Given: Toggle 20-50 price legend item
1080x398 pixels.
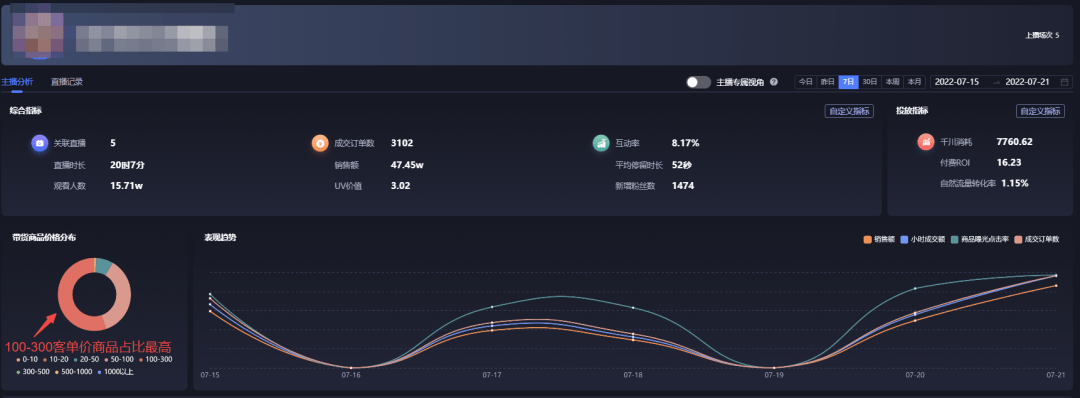Looking at the screenshot, I should [x=87, y=359].
